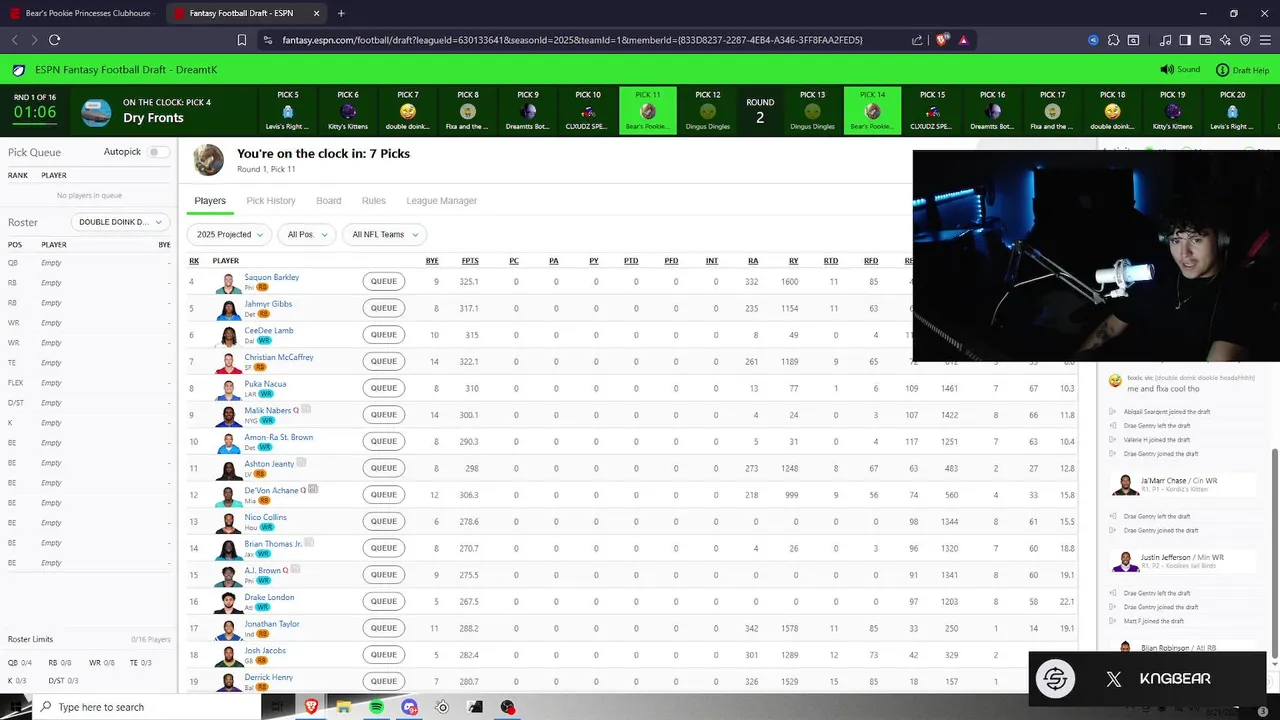This screenshot has width=1280, height=720.
Task: Click the user avatar beside You're on the clock
Action: (x=208, y=160)
